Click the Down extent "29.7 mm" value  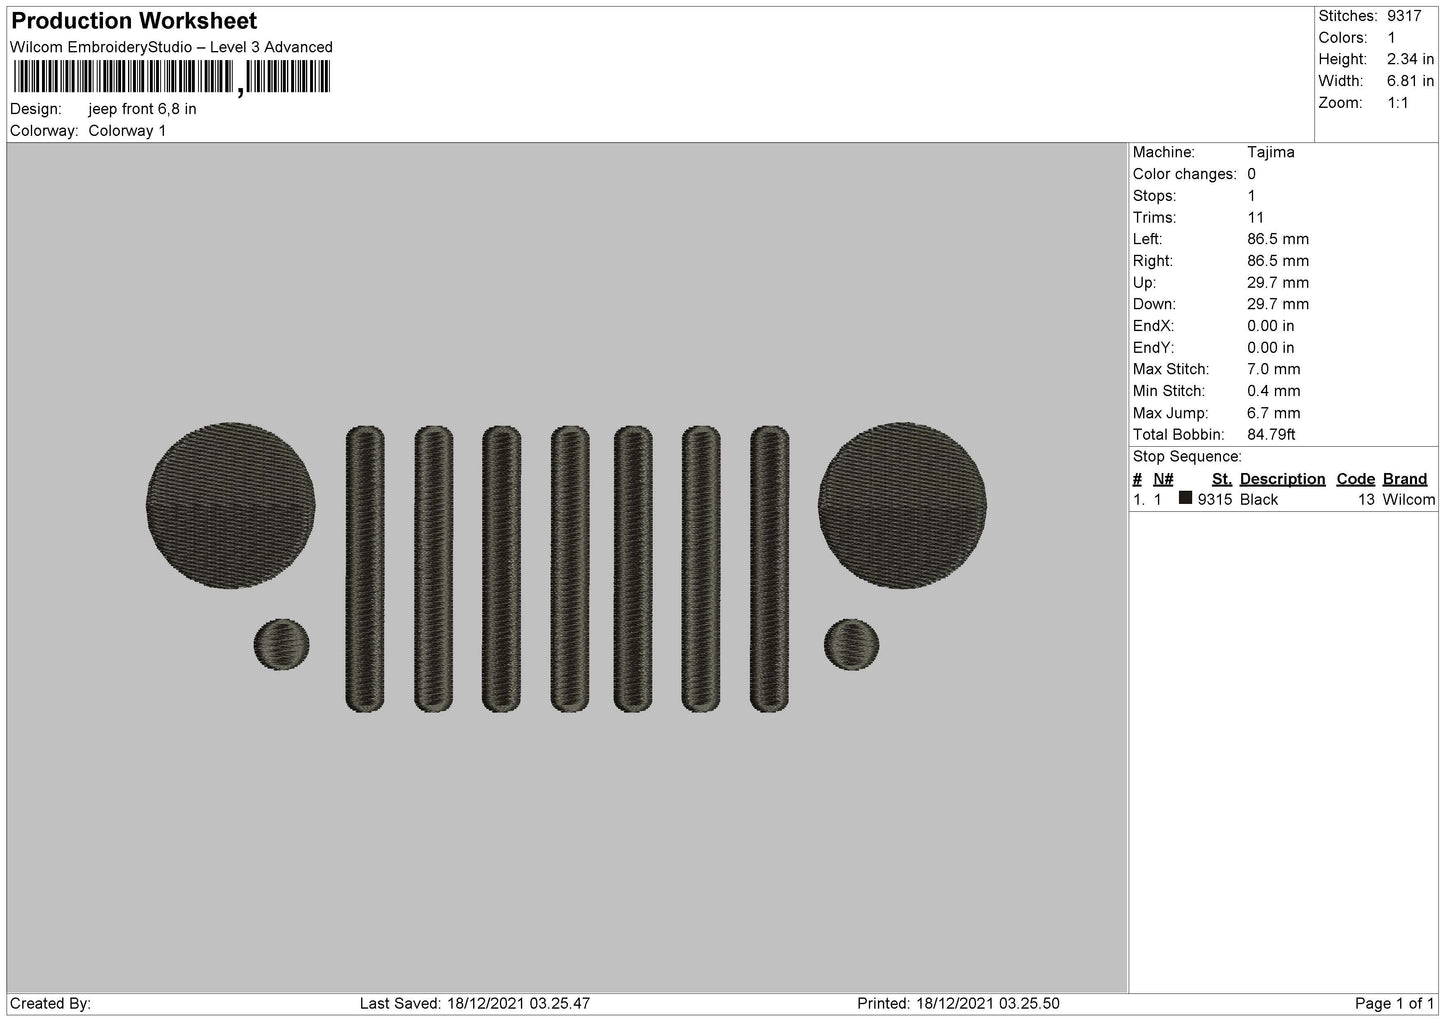[x=1278, y=304]
